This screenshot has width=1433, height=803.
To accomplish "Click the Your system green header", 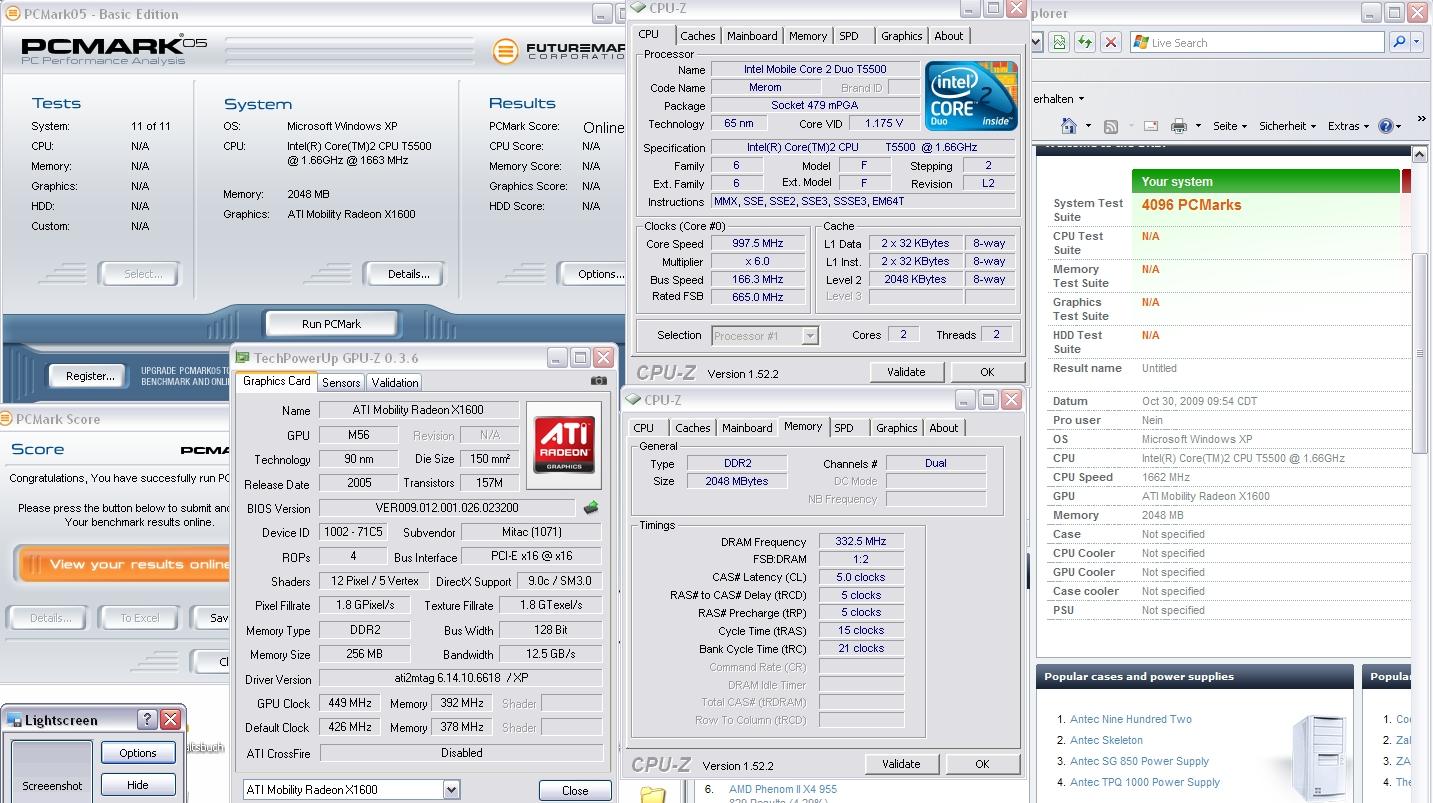I will point(1265,181).
